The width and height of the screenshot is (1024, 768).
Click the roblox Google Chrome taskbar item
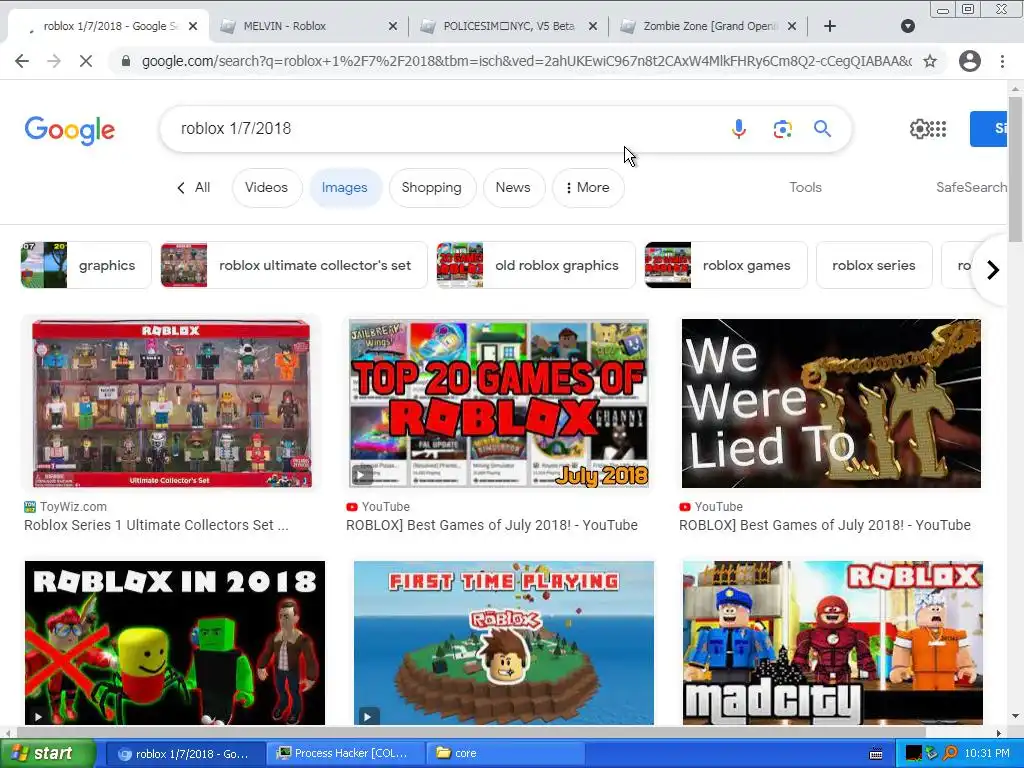pyautogui.click(x=185, y=754)
